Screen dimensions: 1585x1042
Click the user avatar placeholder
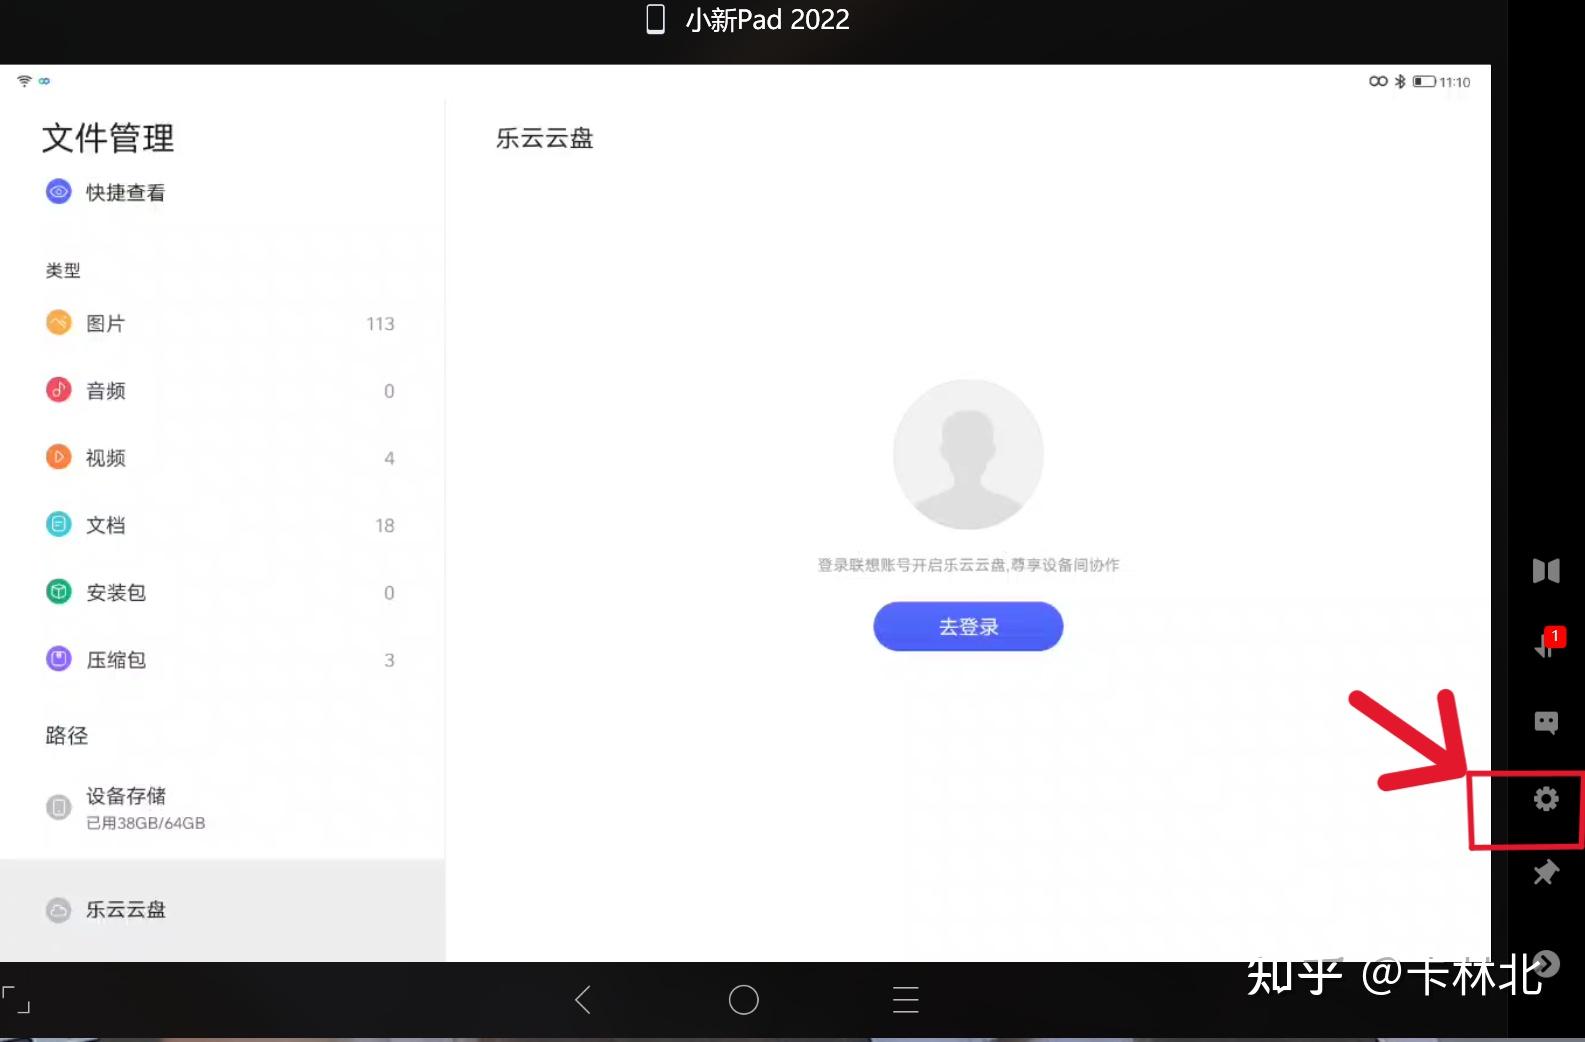[x=968, y=454]
